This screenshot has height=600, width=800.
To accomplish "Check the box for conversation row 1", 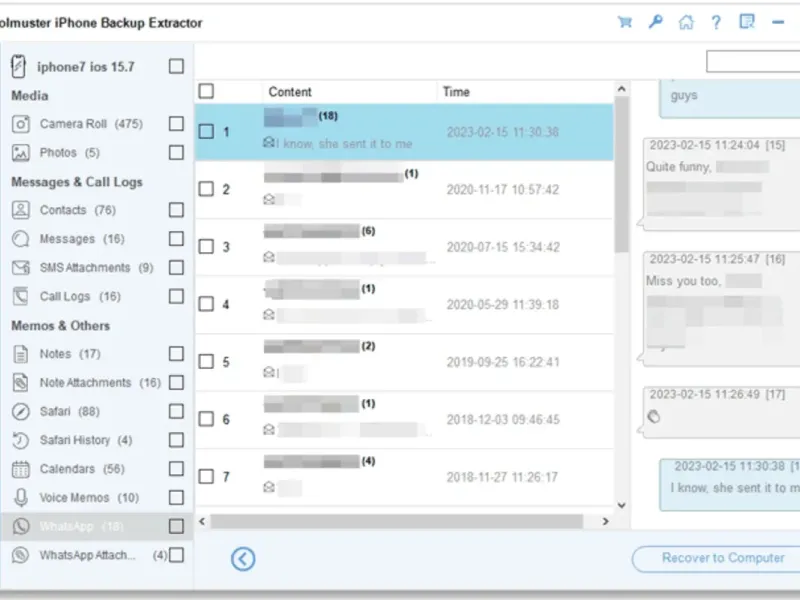I will pos(206,132).
